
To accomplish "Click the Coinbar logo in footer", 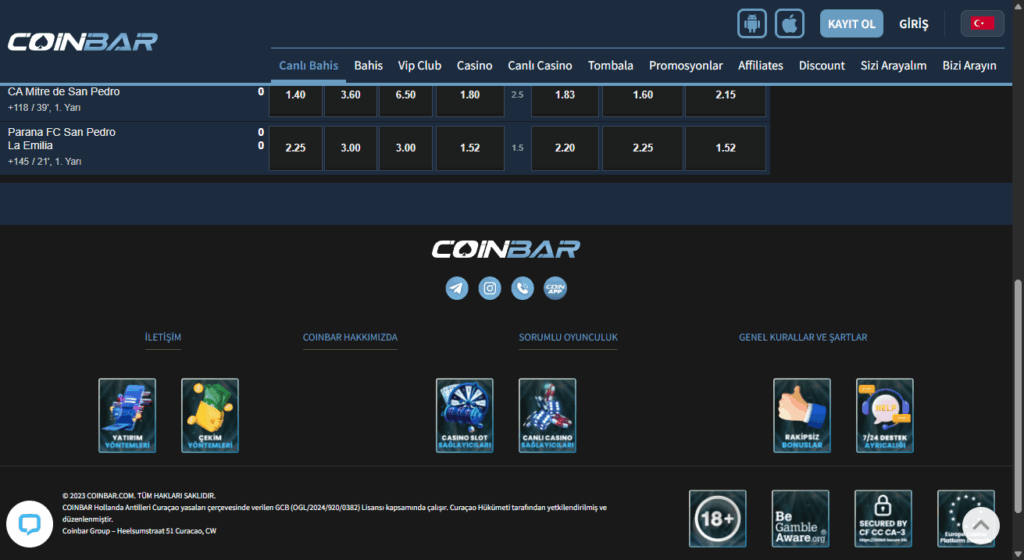I will point(505,249).
